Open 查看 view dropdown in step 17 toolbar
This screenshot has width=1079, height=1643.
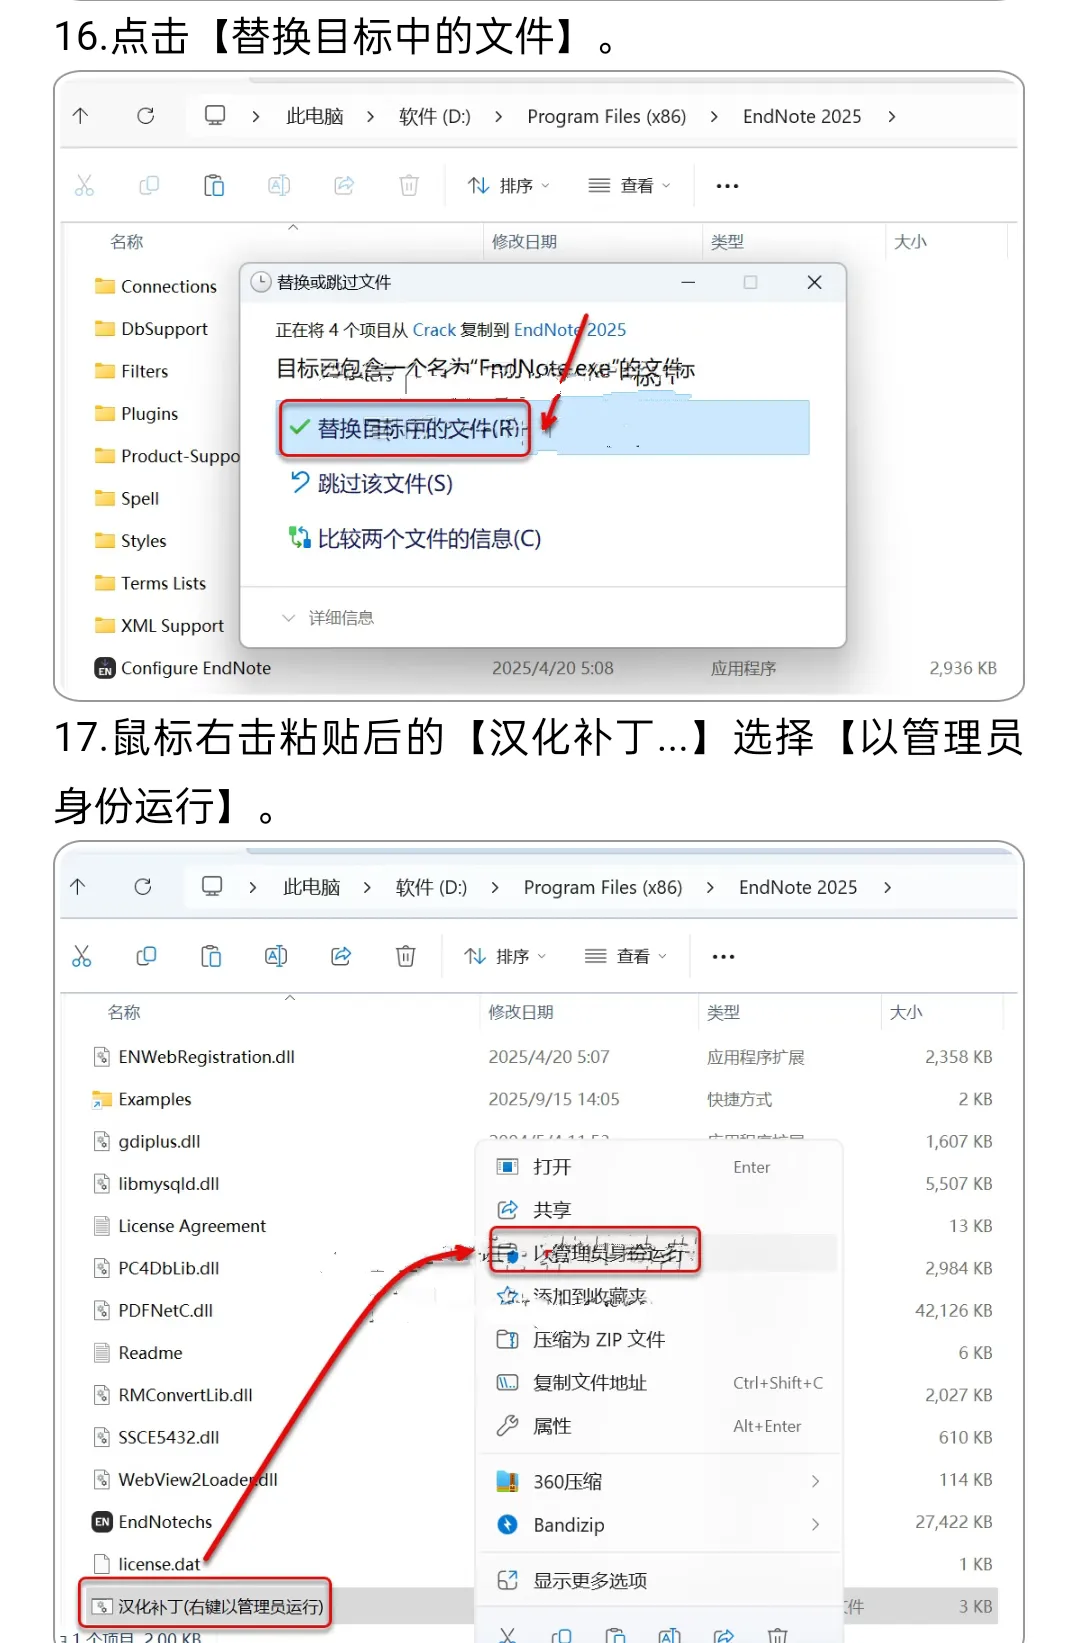626,957
